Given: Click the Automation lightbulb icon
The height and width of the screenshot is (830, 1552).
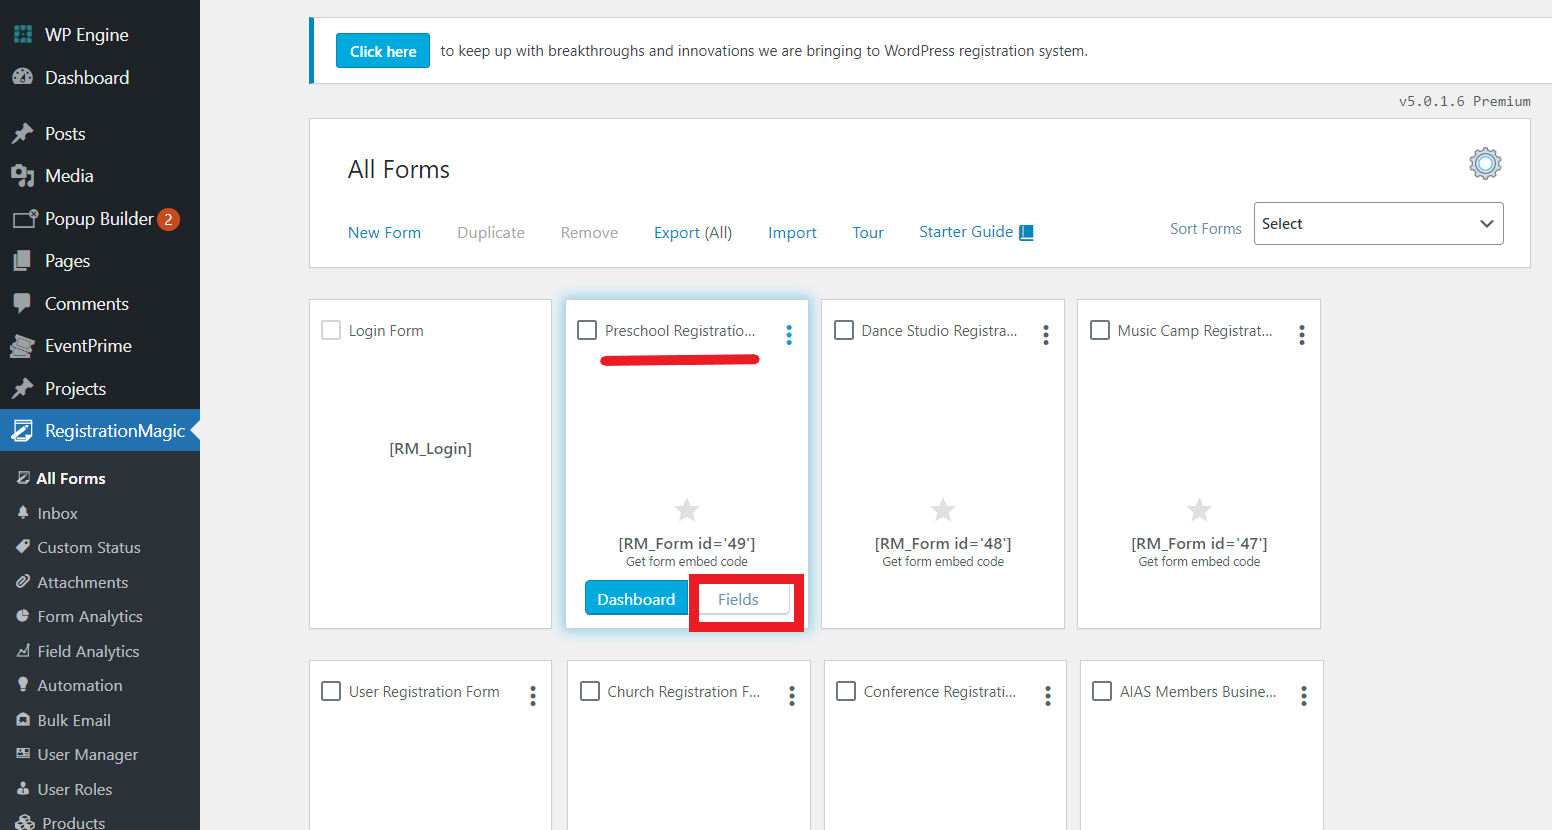Looking at the screenshot, I should (x=23, y=685).
